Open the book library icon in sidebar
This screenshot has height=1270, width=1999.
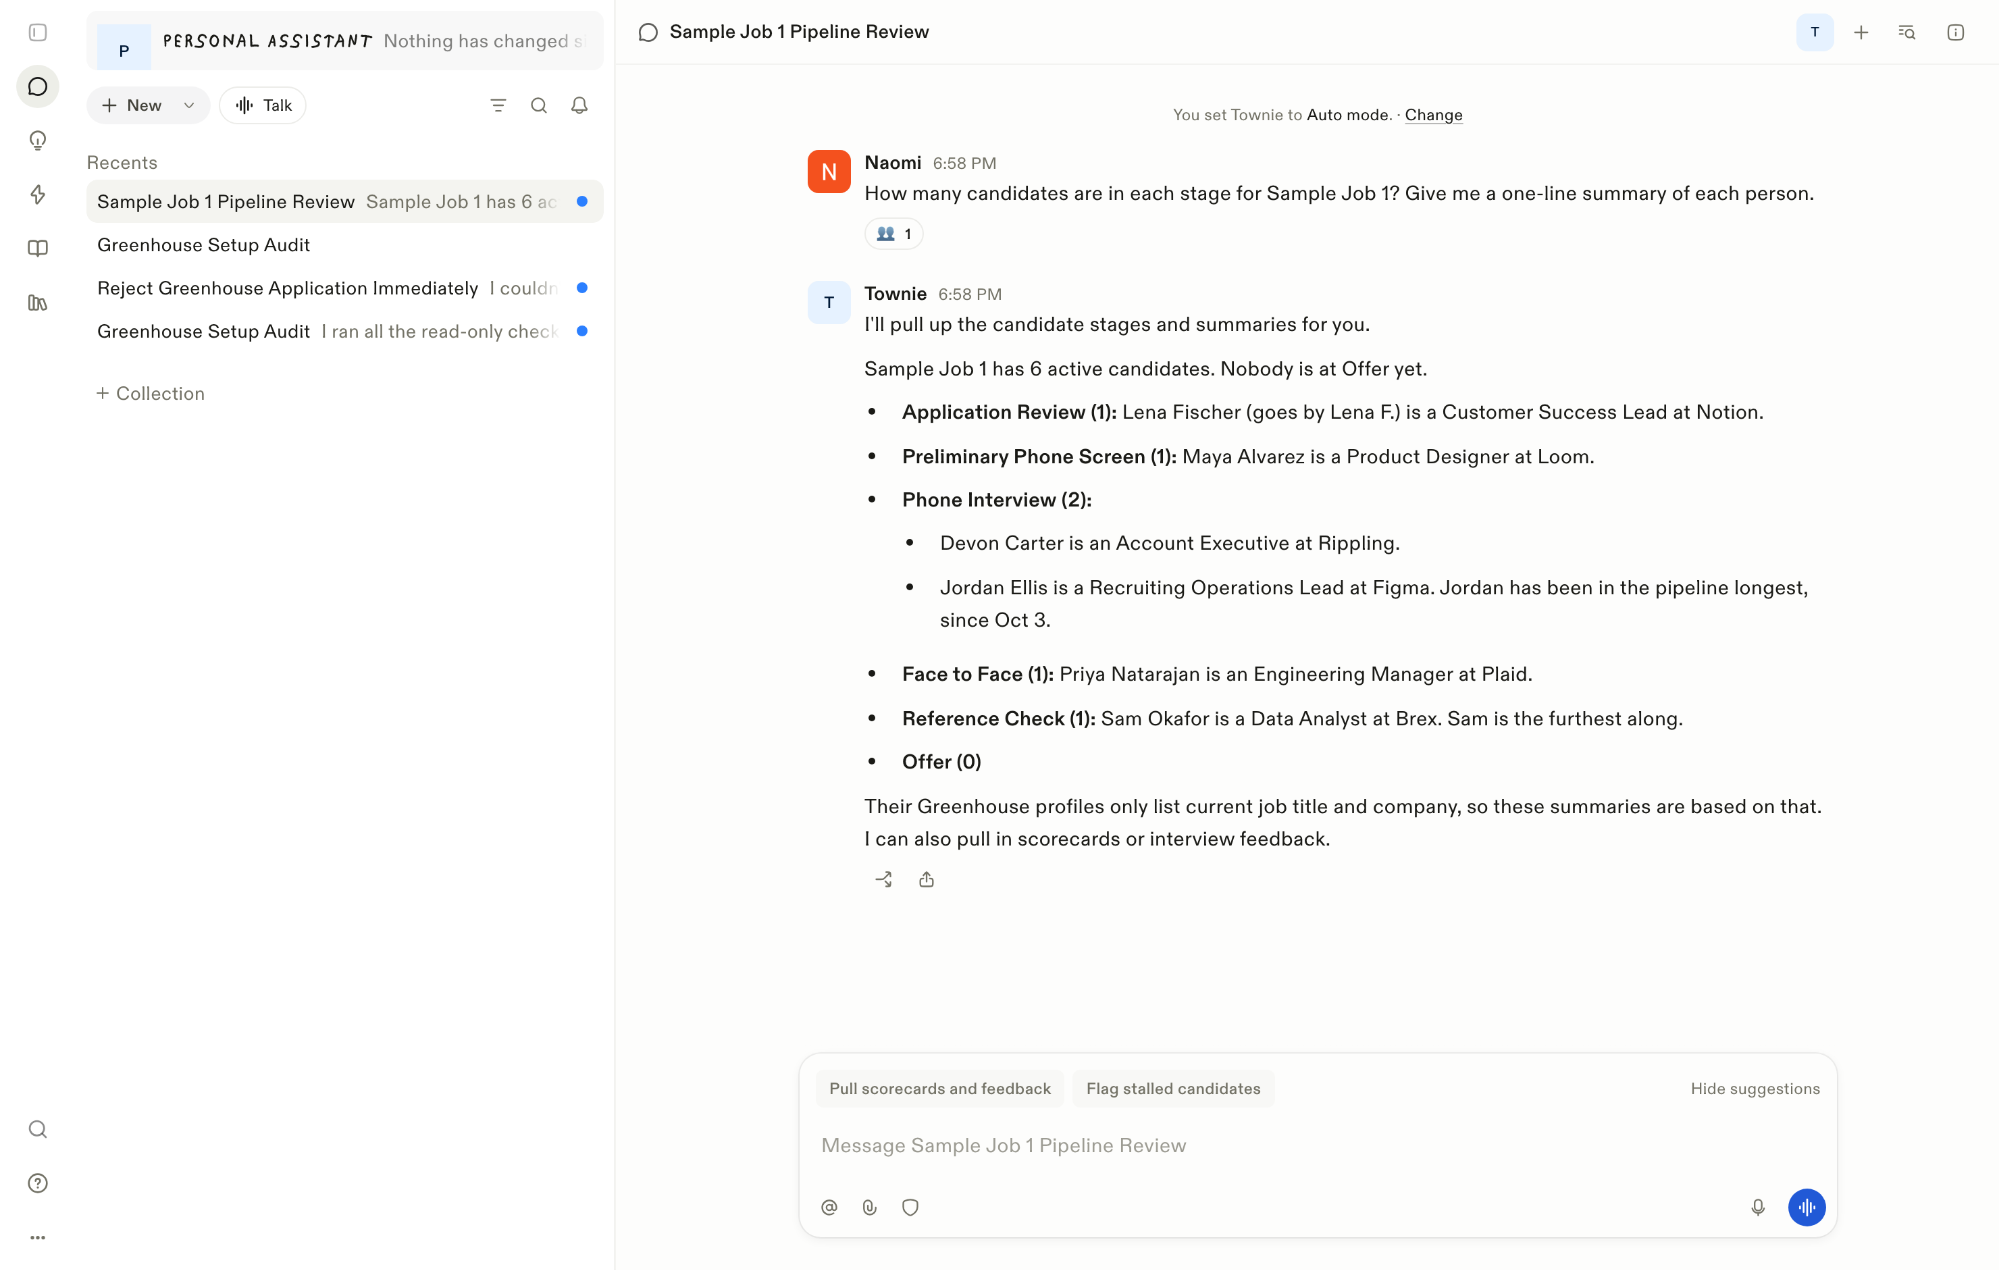[x=38, y=248]
